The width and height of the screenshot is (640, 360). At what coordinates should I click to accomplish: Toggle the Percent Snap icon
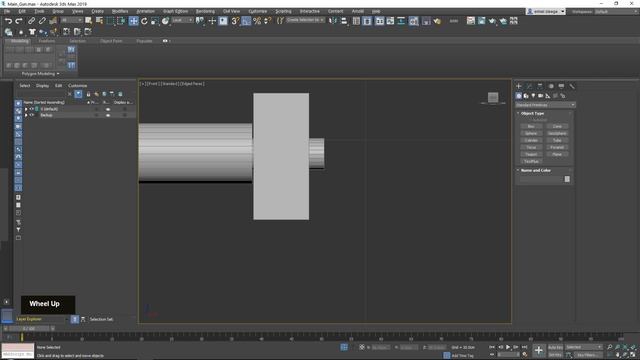click(x=257, y=21)
